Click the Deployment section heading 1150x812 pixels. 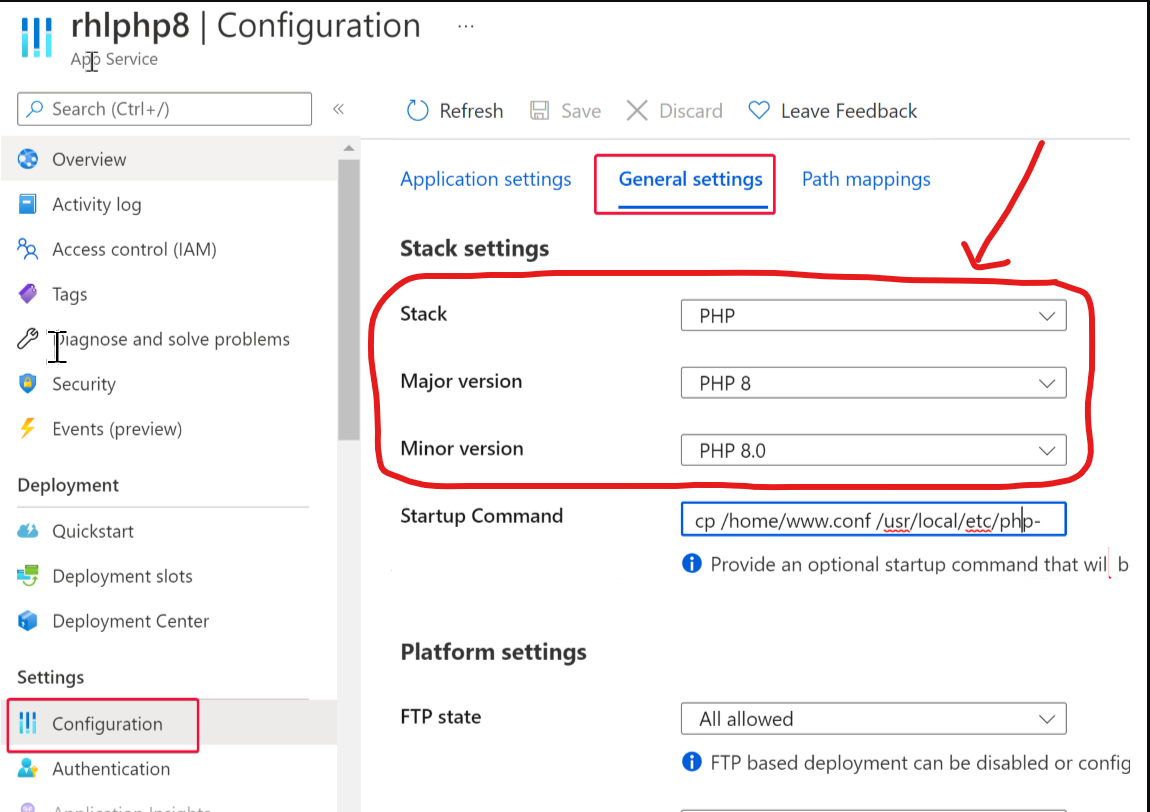[x=68, y=485]
